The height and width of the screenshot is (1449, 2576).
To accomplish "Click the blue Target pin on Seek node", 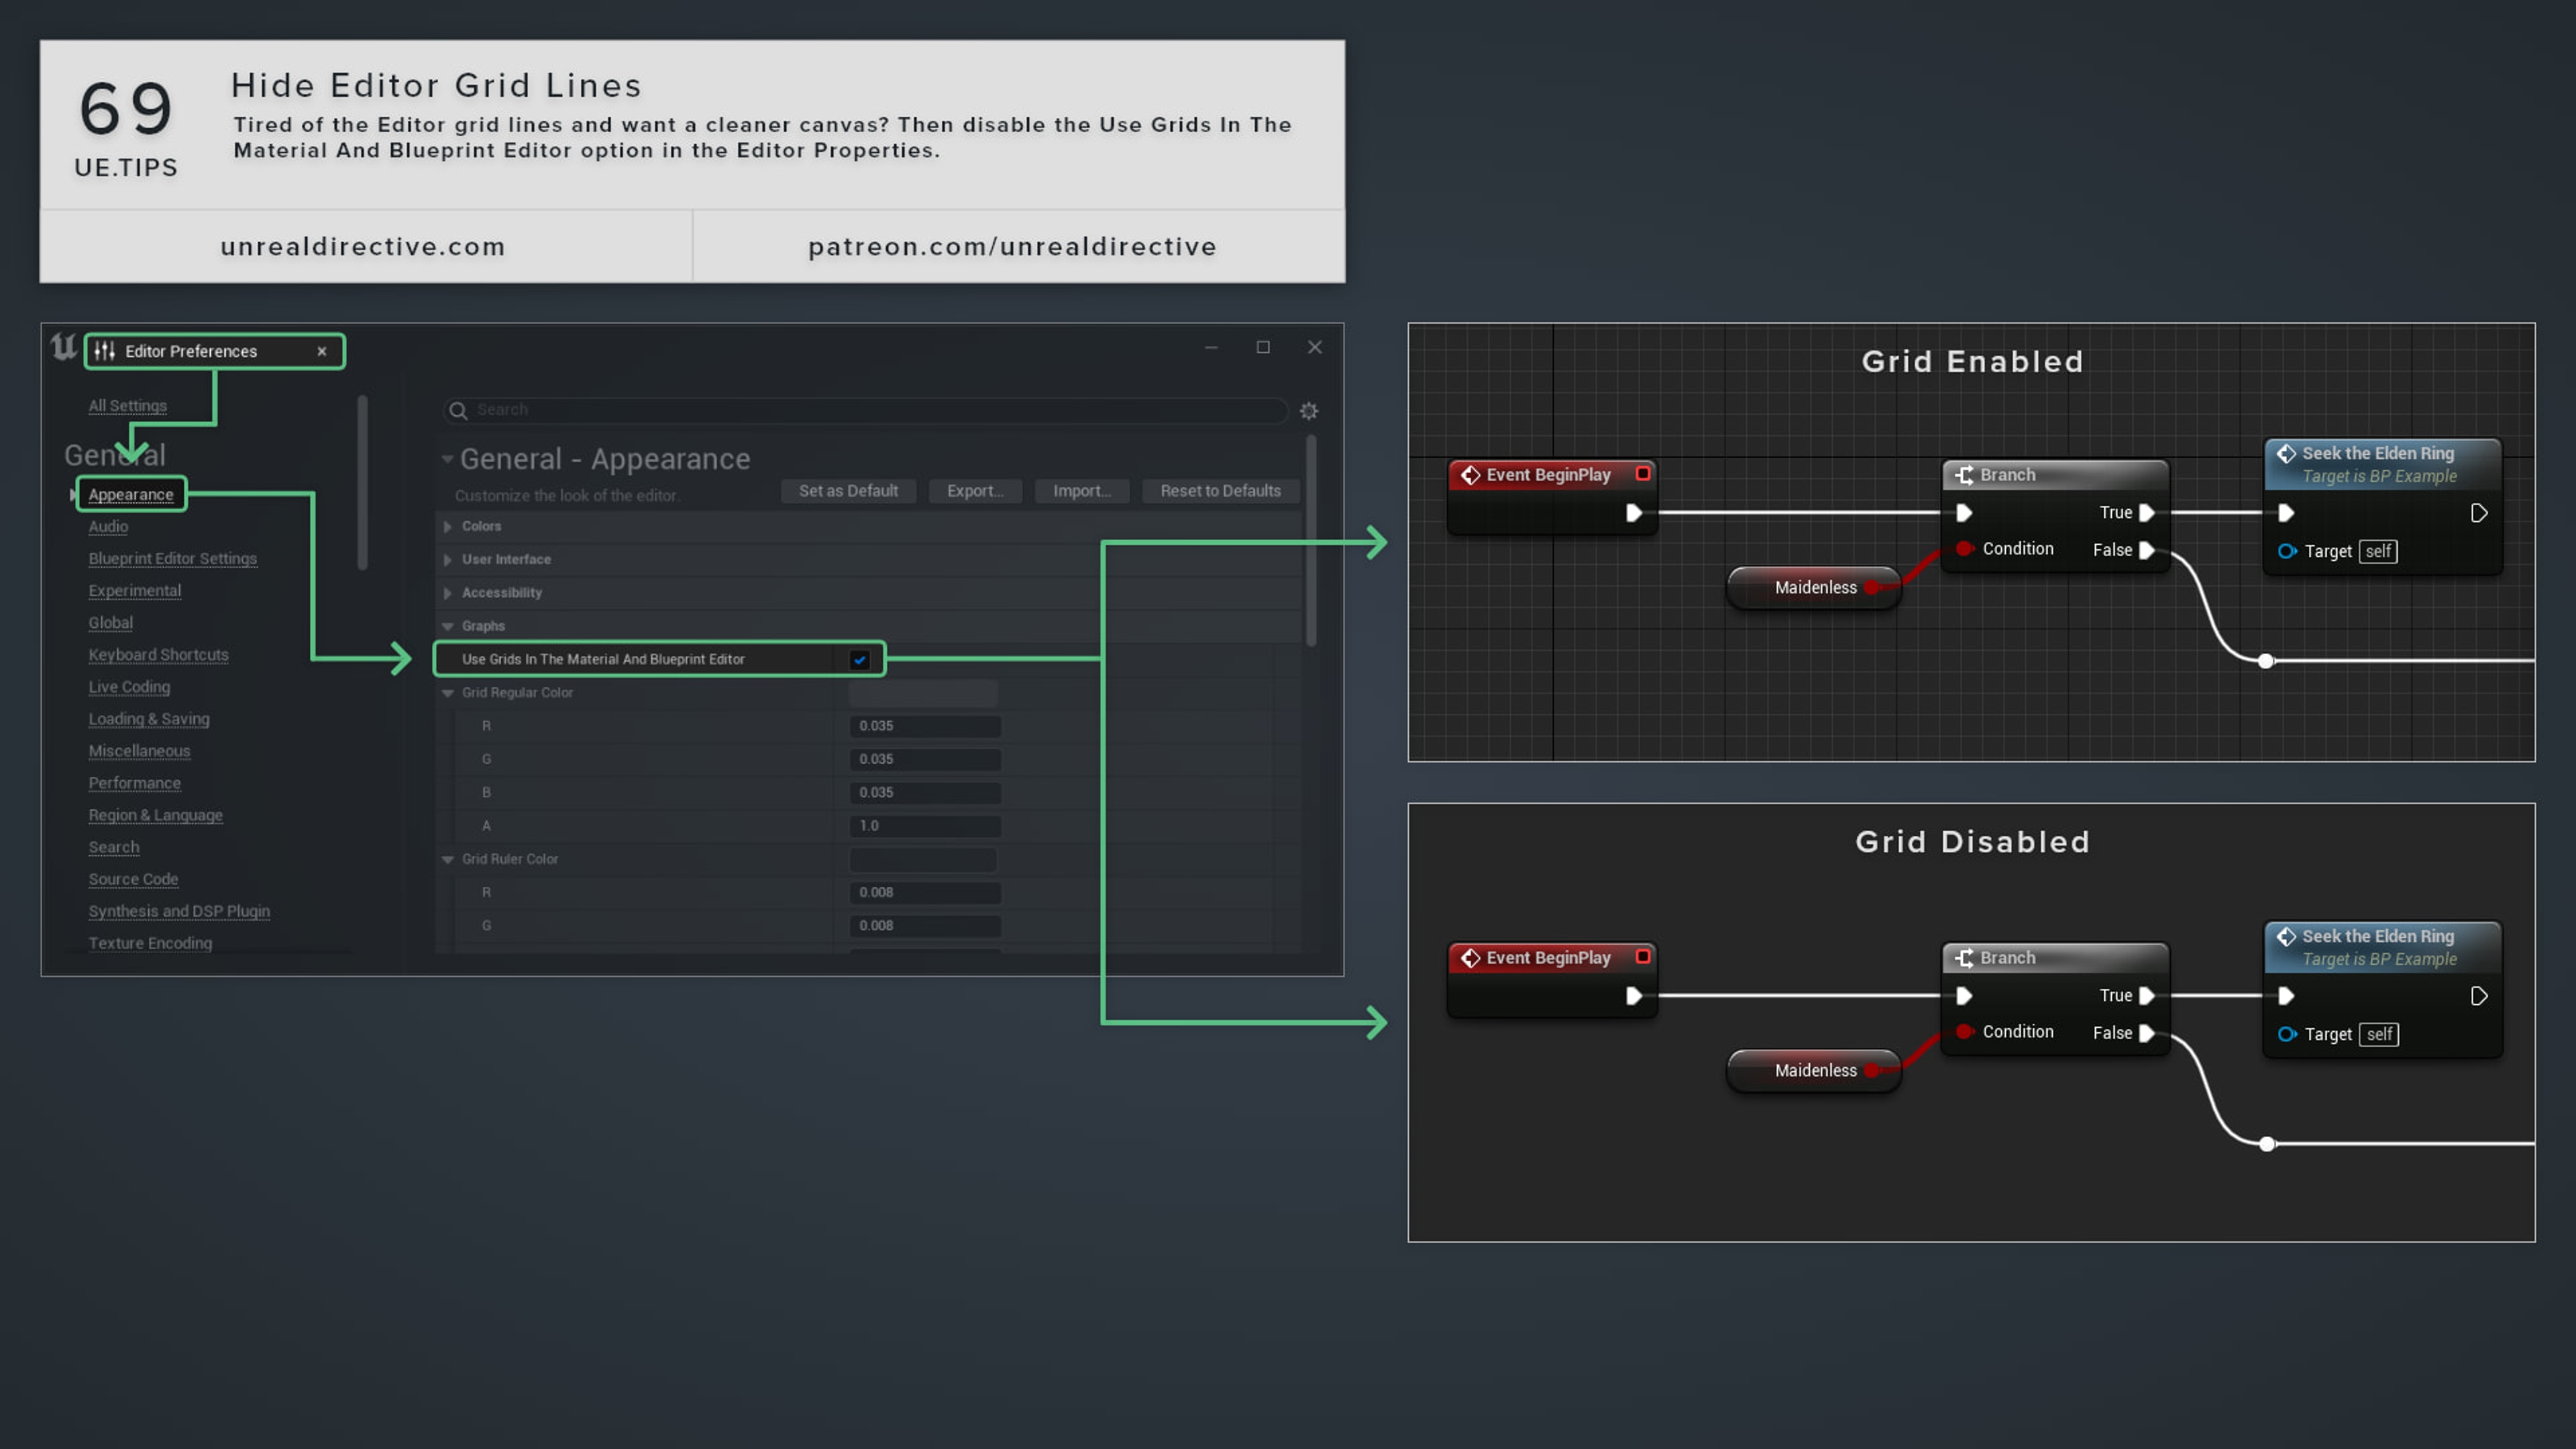I will (2288, 551).
